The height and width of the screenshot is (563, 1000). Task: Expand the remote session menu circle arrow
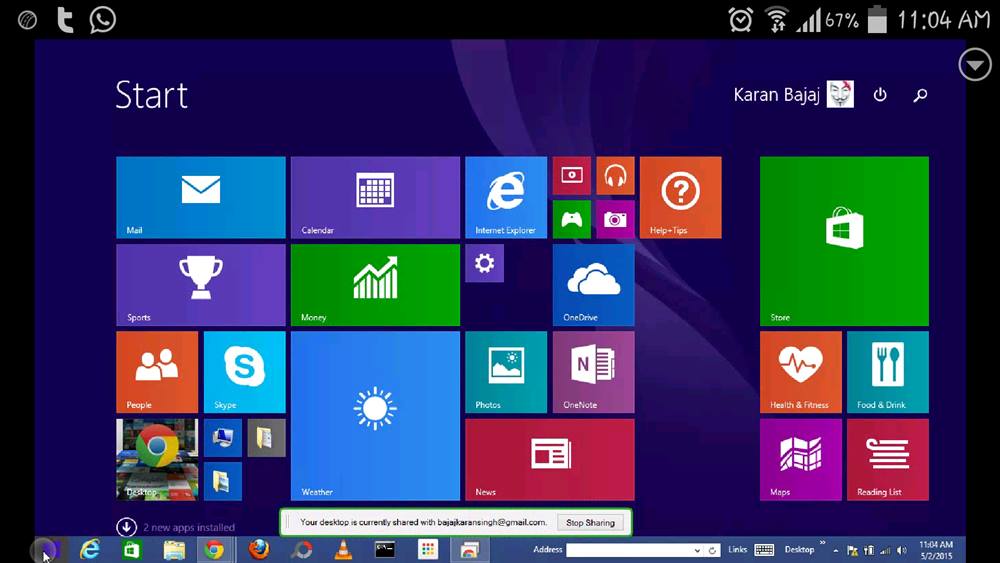pos(975,65)
